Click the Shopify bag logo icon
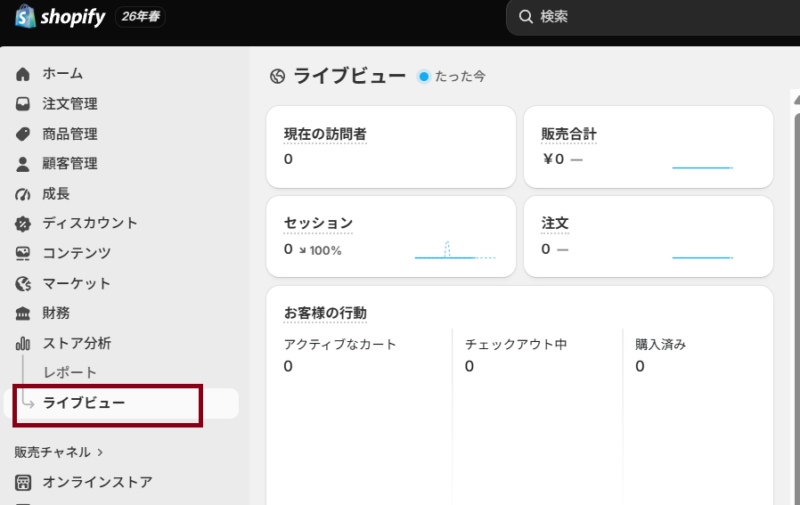This screenshot has width=800, height=505. tap(25, 16)
